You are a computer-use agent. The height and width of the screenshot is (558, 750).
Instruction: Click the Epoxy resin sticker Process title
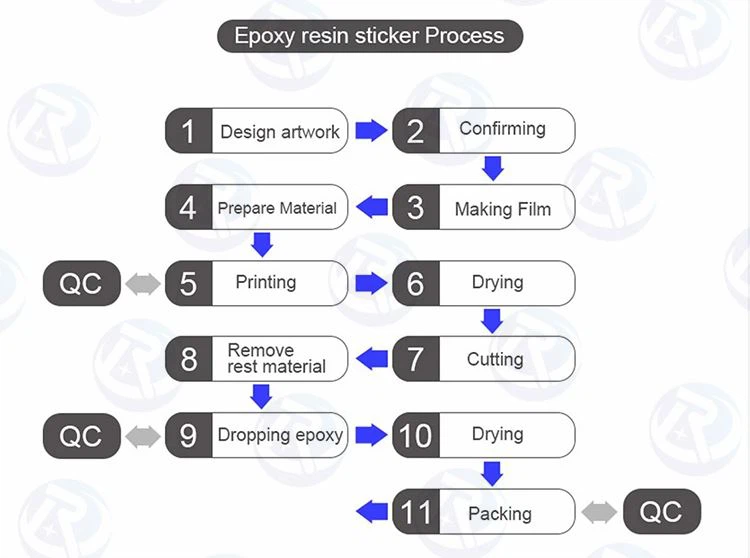point(370,38)
